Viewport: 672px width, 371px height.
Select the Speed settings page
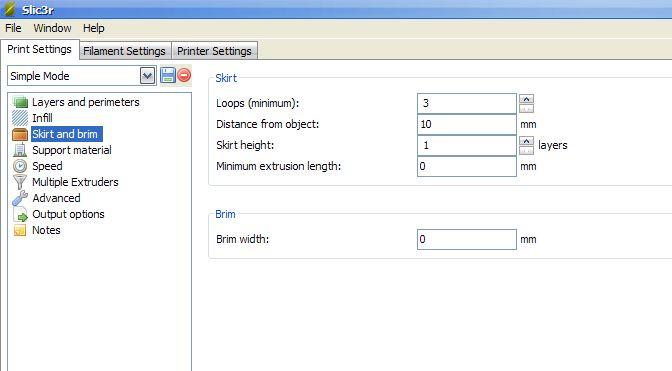(47, 166)
